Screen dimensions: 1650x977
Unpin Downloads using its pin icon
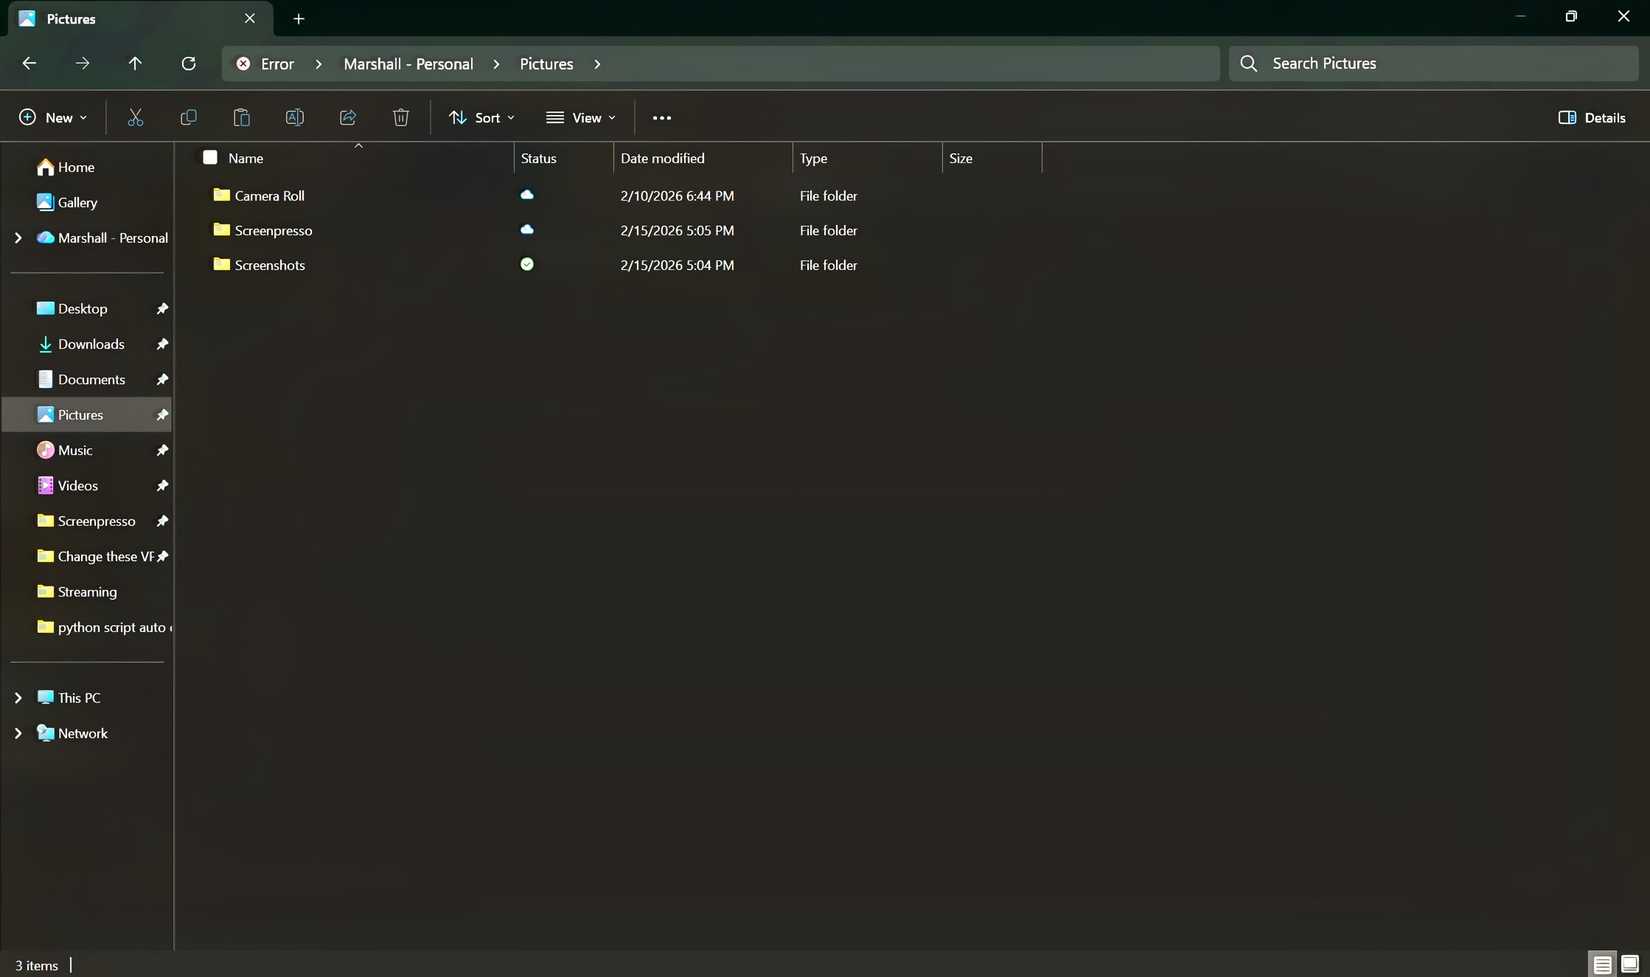(x=162, y=344)
